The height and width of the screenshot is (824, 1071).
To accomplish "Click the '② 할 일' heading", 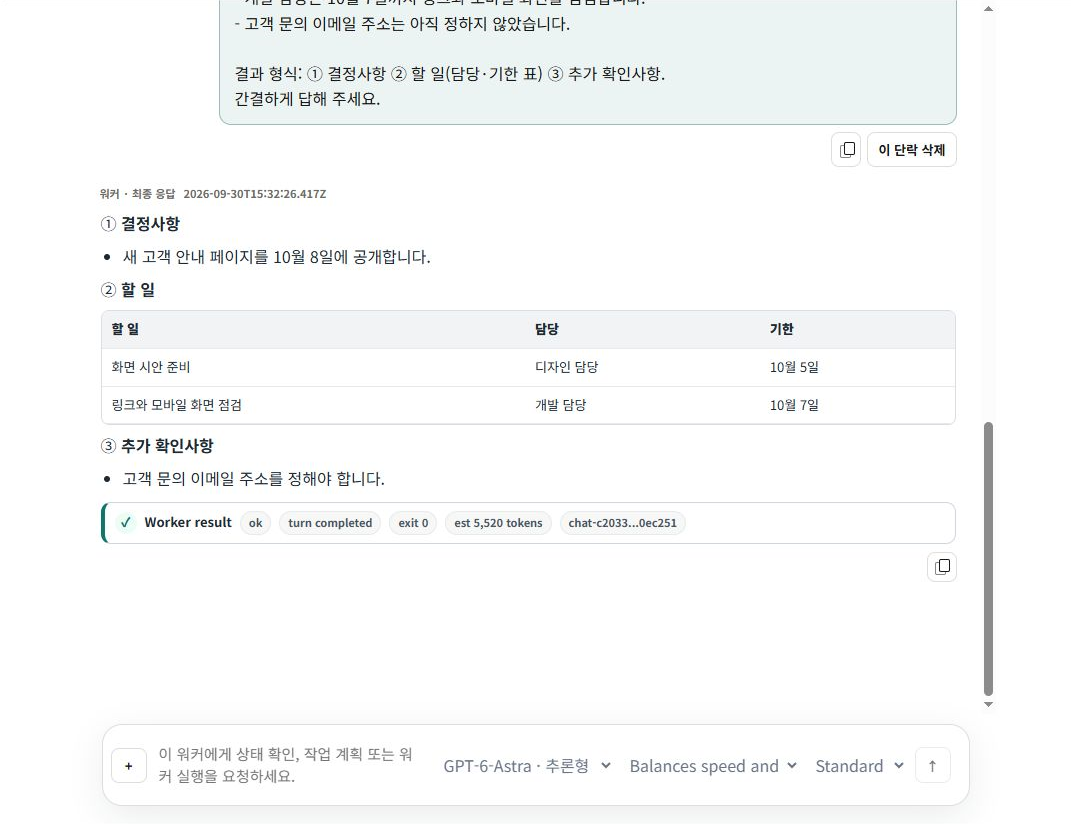I will 128,290.
